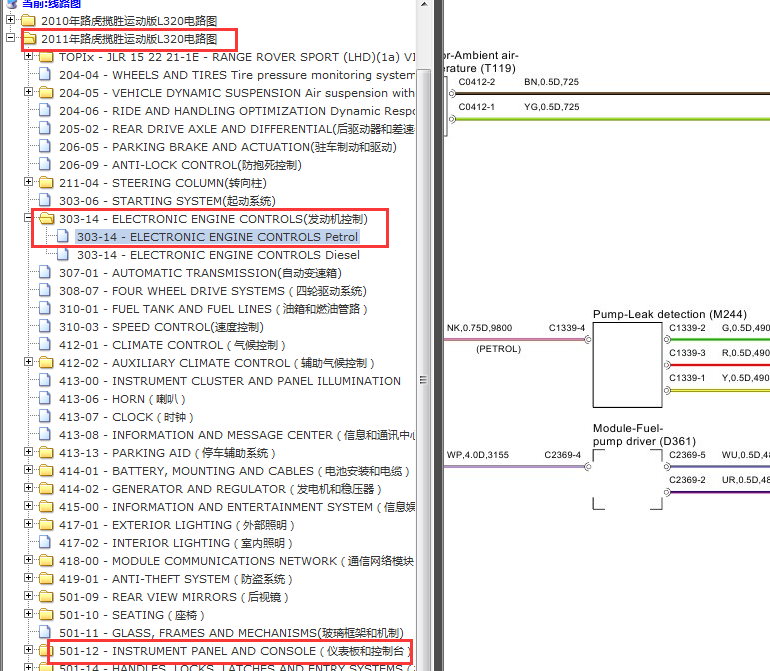The width and height of the screenshot is (770, 671).
Task: Click the Module-Fuel-pump driver (D361) component
Action: click(627, 479)
